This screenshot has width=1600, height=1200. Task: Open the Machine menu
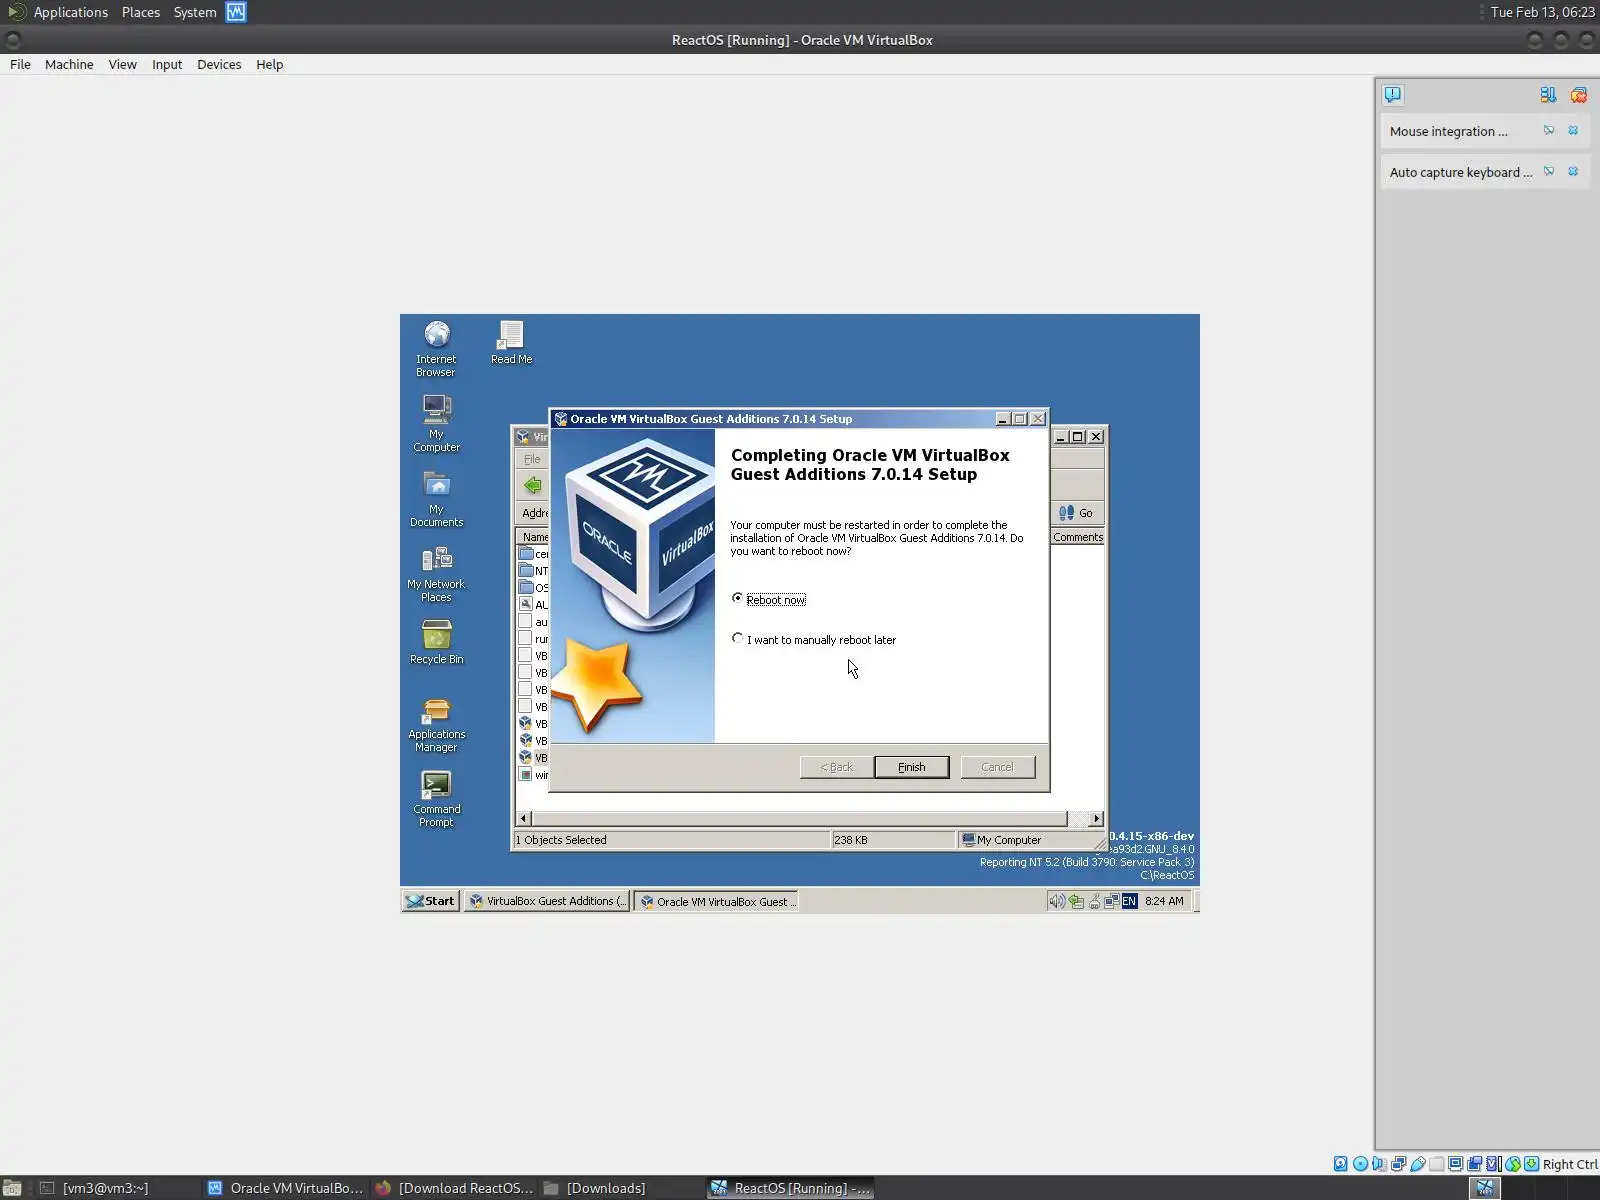(x=69, y=64)
